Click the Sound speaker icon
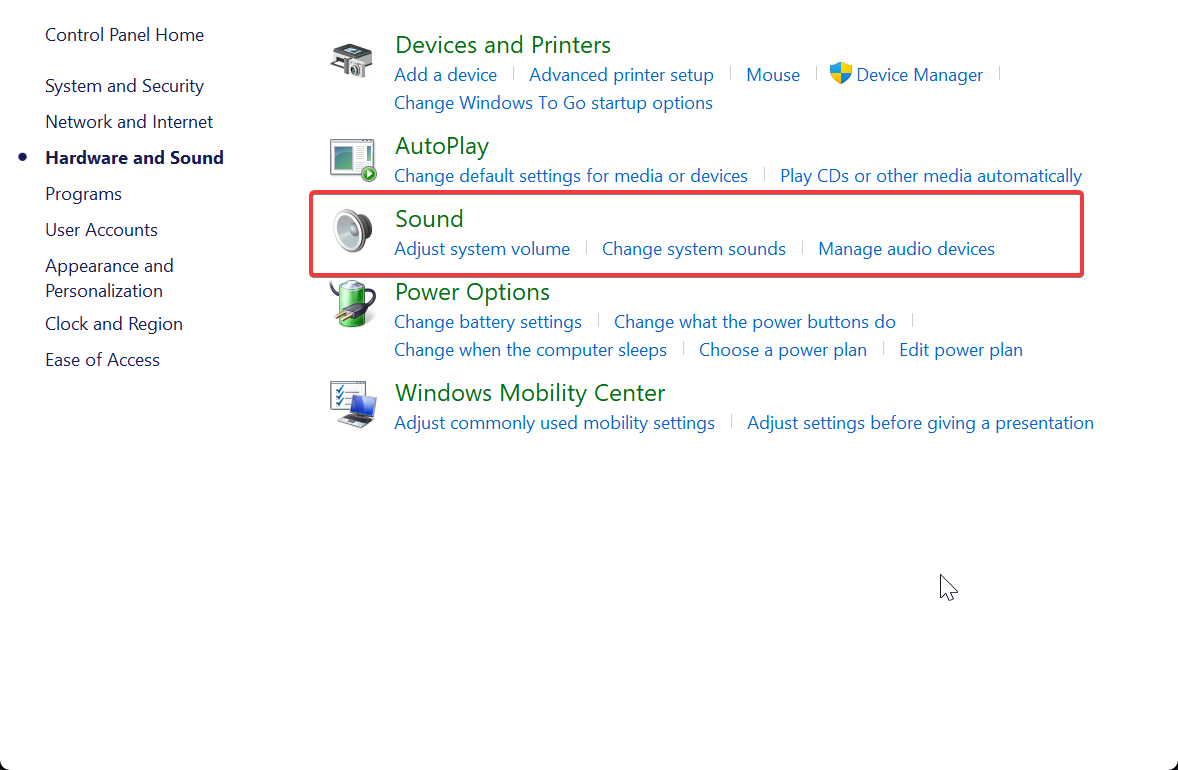Viewport: 1178px width, 770px height. pyautogui.click(x=352, y=231)
